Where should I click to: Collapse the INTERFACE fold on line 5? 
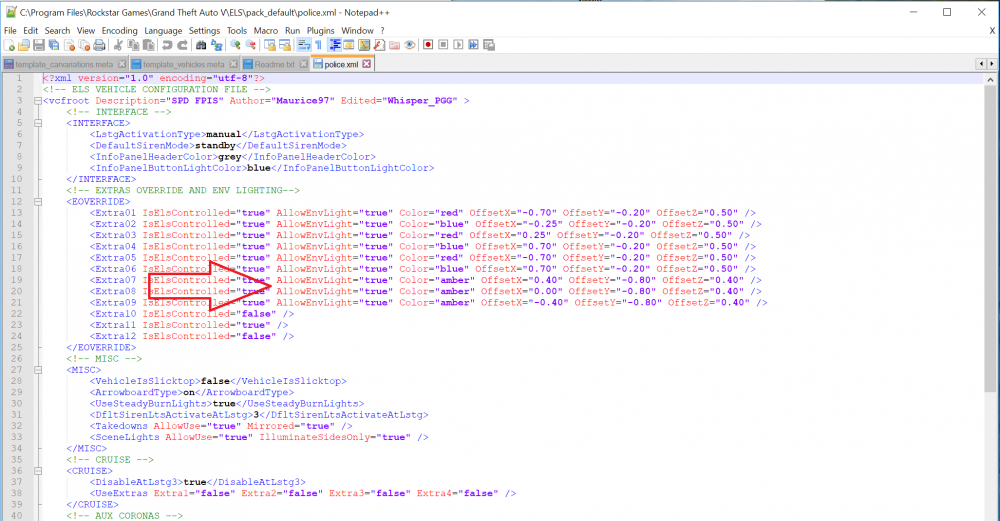(38, 123)
